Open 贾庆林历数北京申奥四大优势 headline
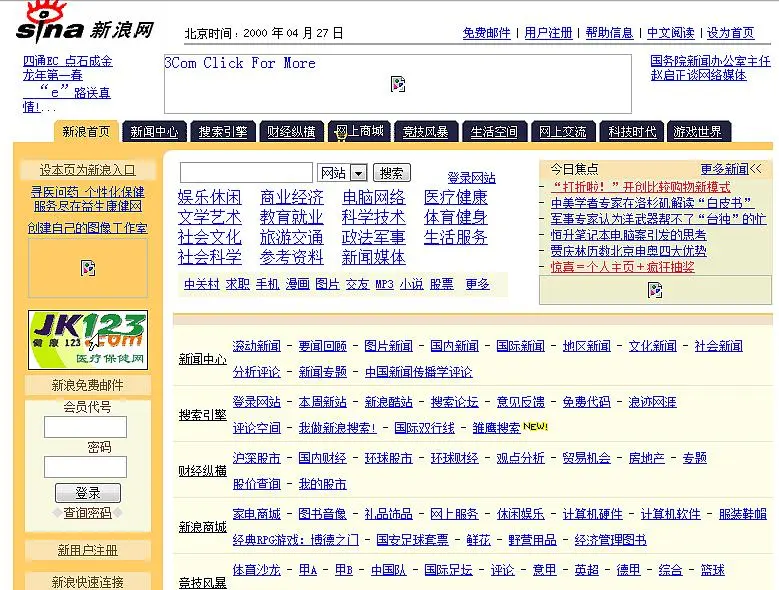Image resolution: width=779 pixels, height=590 pixels. pos(628,251)
